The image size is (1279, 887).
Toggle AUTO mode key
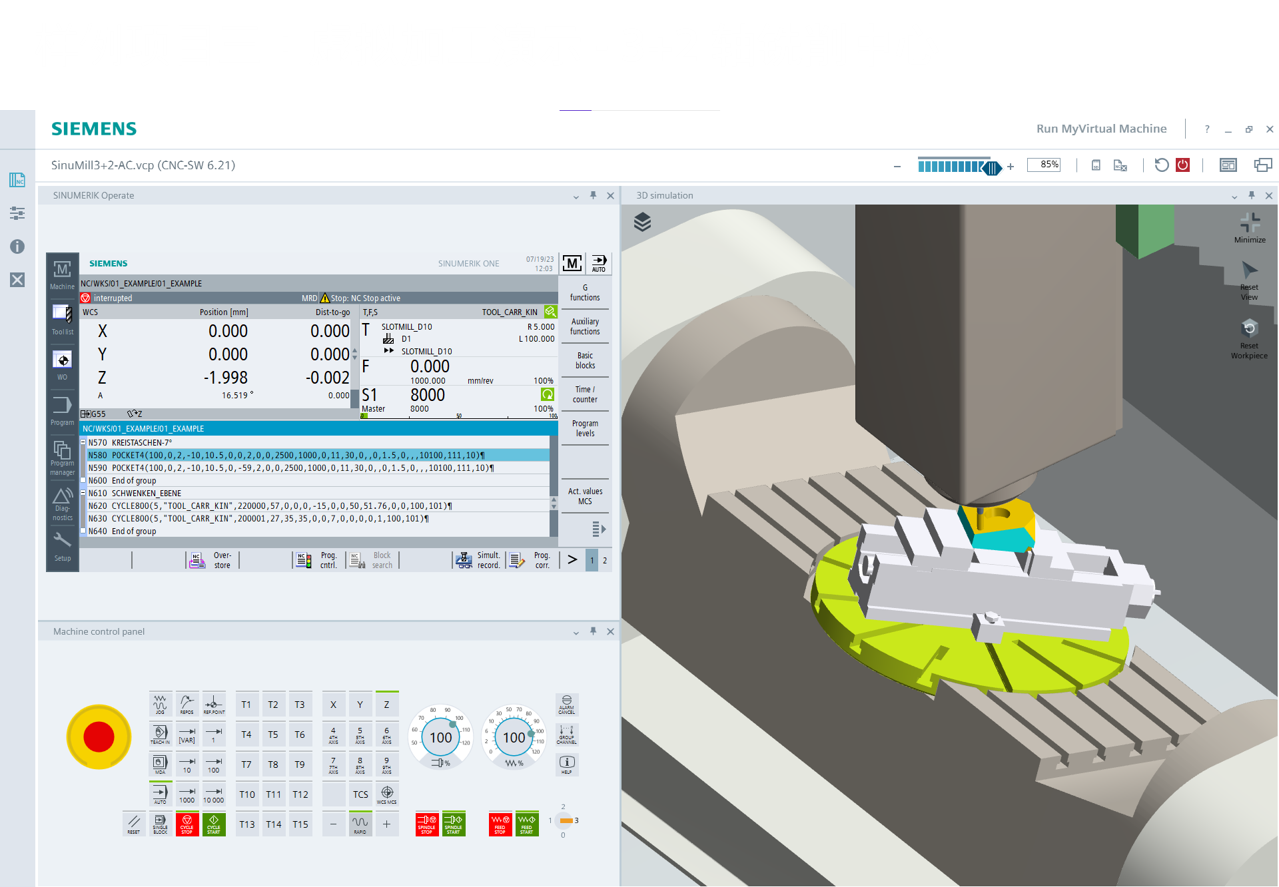[160, 794]
